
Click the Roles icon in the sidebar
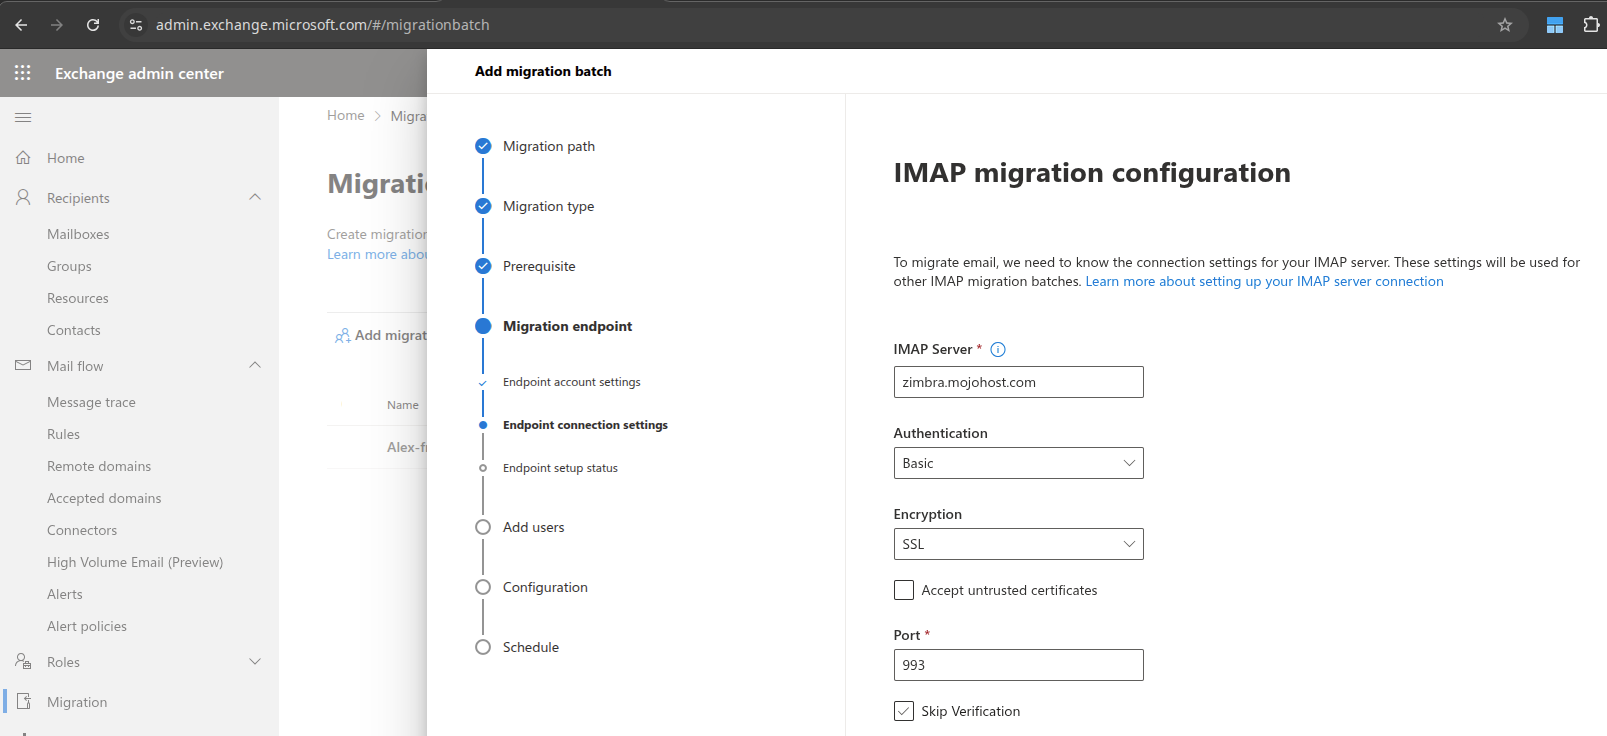(23, 662)
